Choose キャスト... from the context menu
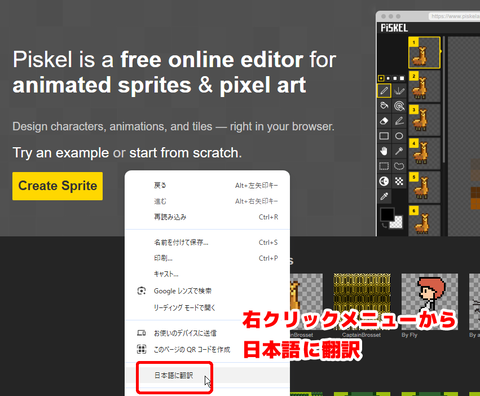480x396 pixels. click(207, 274)
